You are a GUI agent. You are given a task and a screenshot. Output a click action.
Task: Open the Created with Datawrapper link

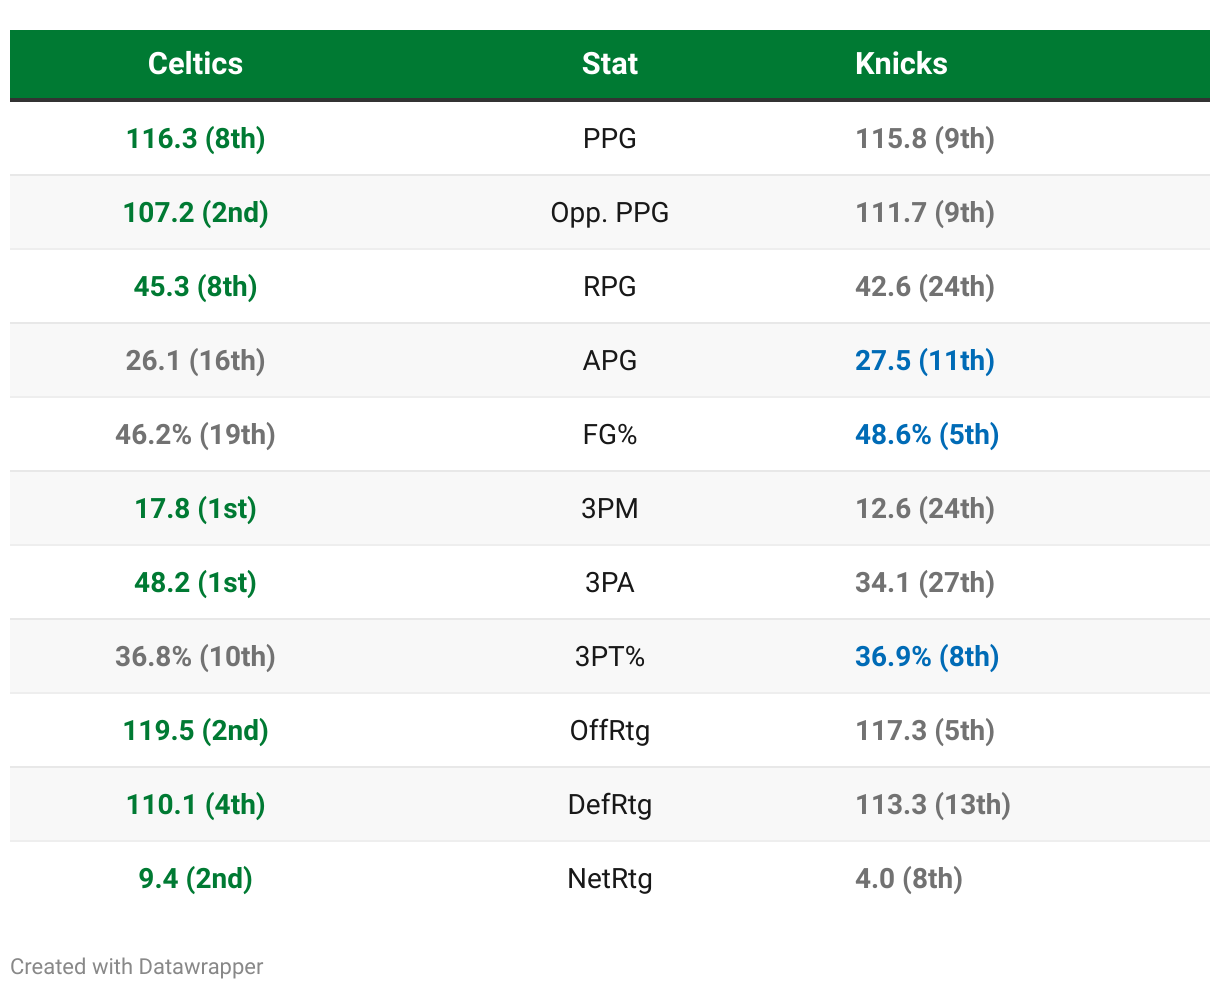[137, 967]
